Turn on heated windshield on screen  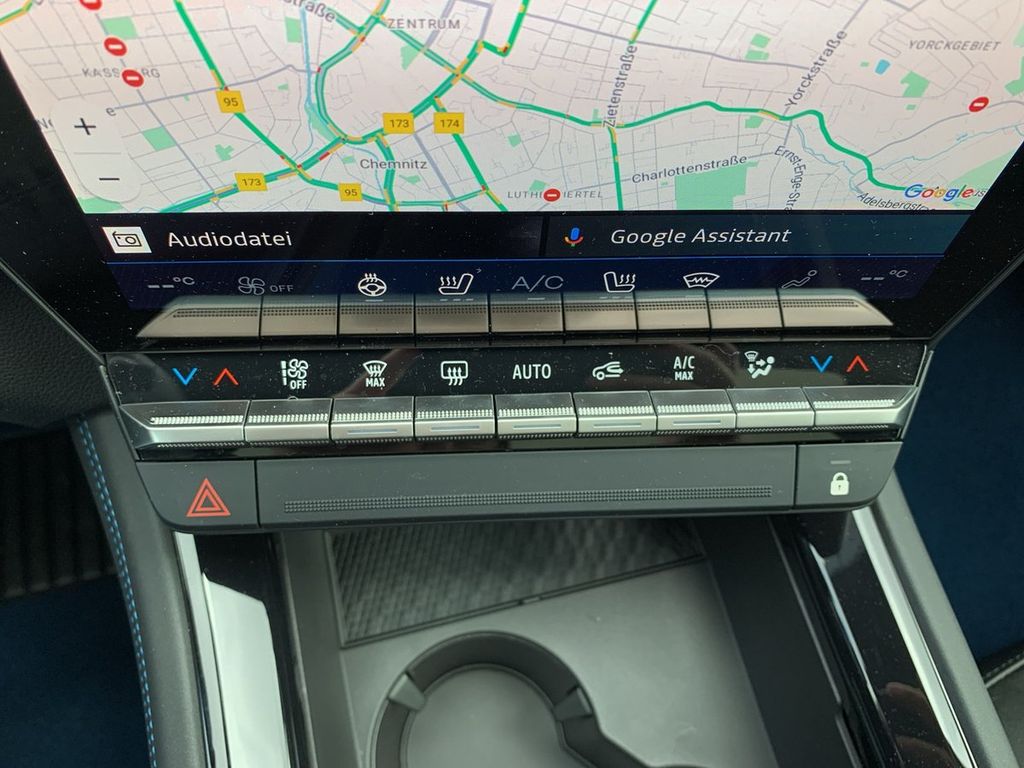pyautogui.click(x=701, y=281)
